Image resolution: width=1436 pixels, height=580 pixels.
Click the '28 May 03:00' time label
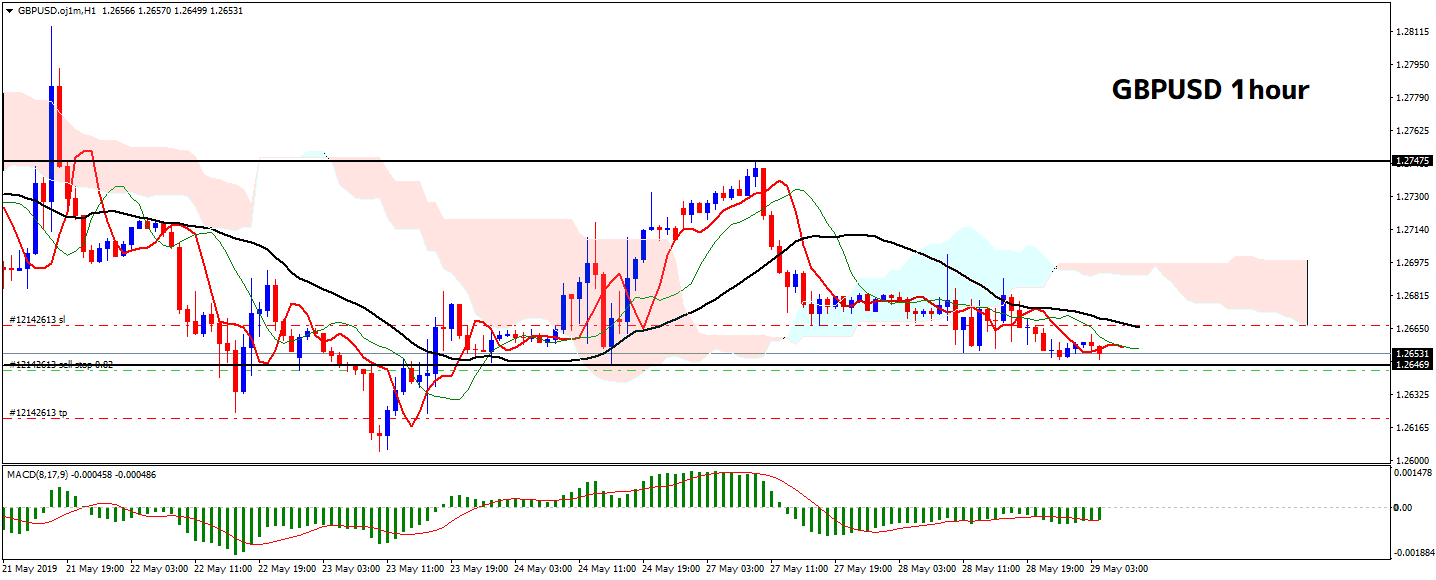point(929,569)
